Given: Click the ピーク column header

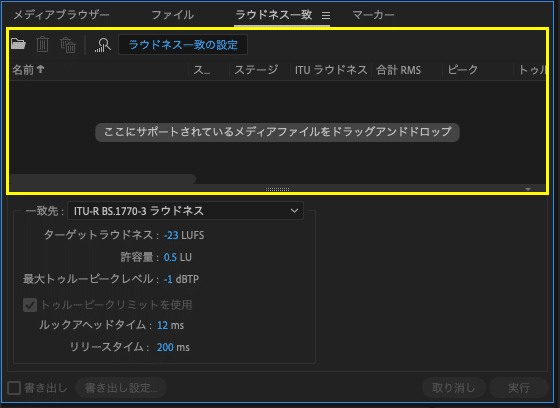Looking at the screenshot, I should coord(478,70).
